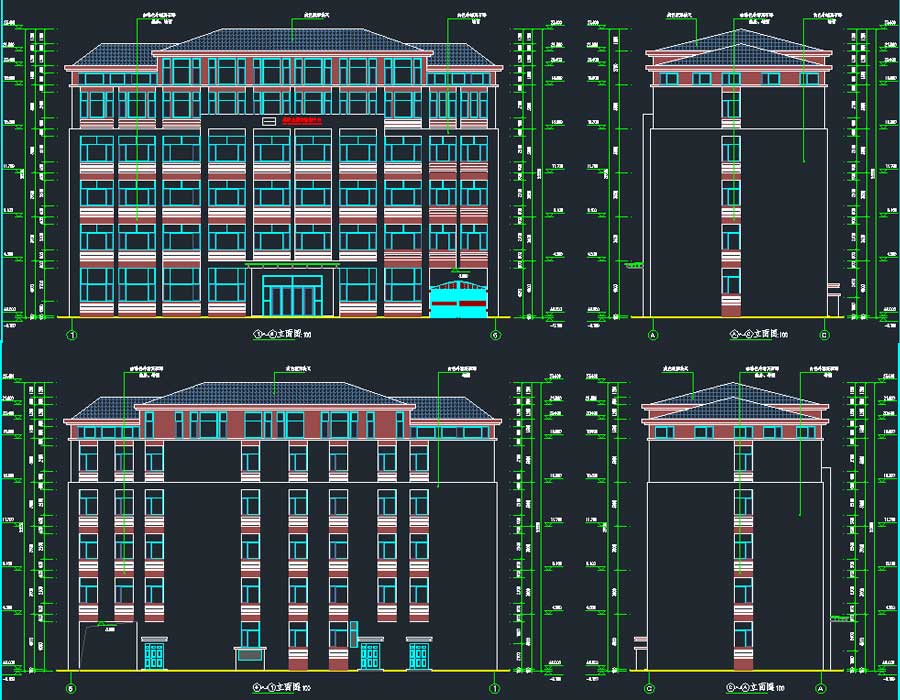Select grid bubble 6 under the bottom-left elevation
Image resolution: width=900 pixels, height=700 pixels.
pos(72,688)
